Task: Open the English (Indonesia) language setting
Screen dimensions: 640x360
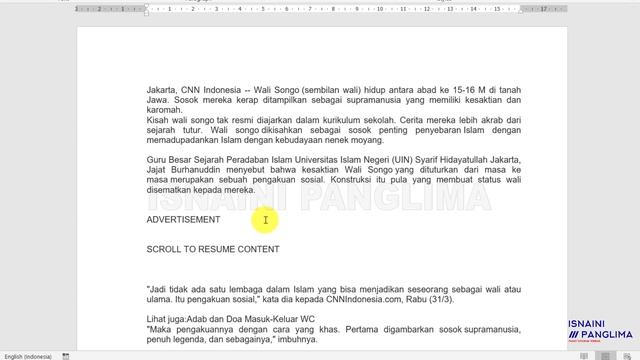Action: pyautogui.click(x=28, y=356)
